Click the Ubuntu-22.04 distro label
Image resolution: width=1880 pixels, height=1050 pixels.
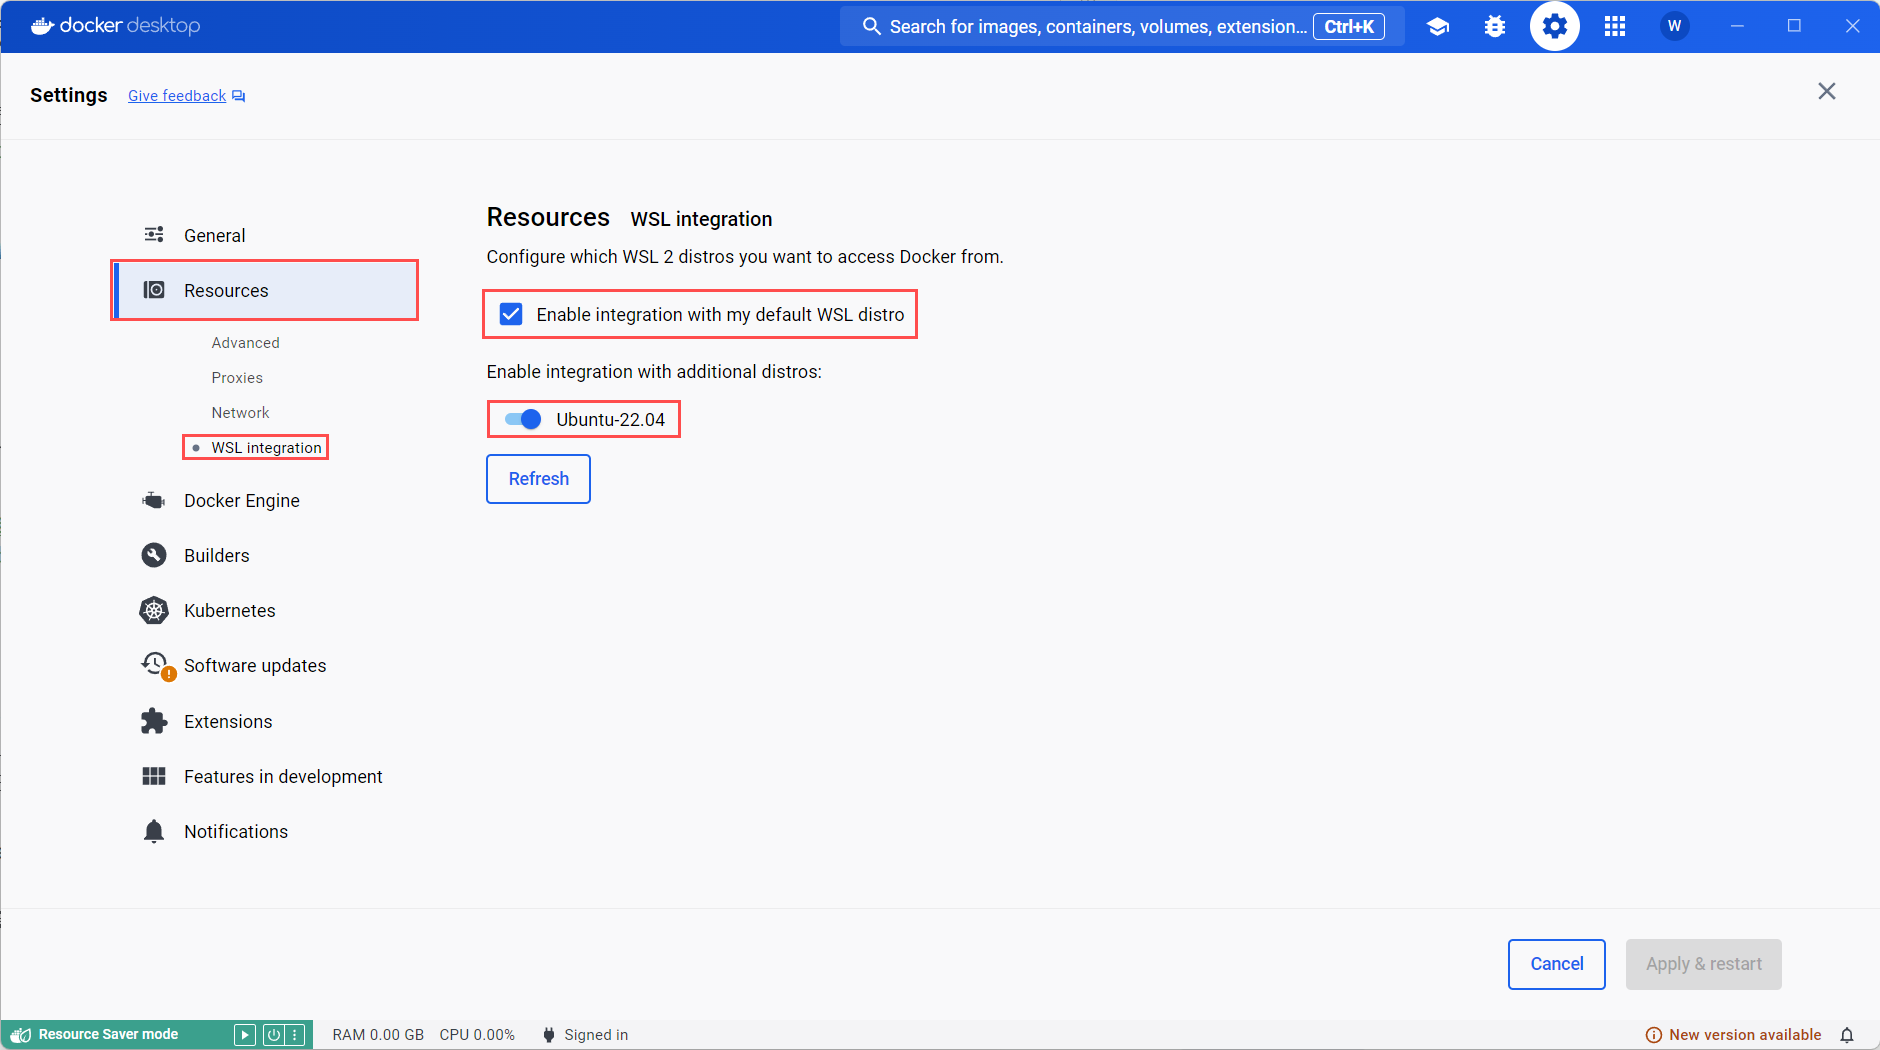tap(611, 419)
